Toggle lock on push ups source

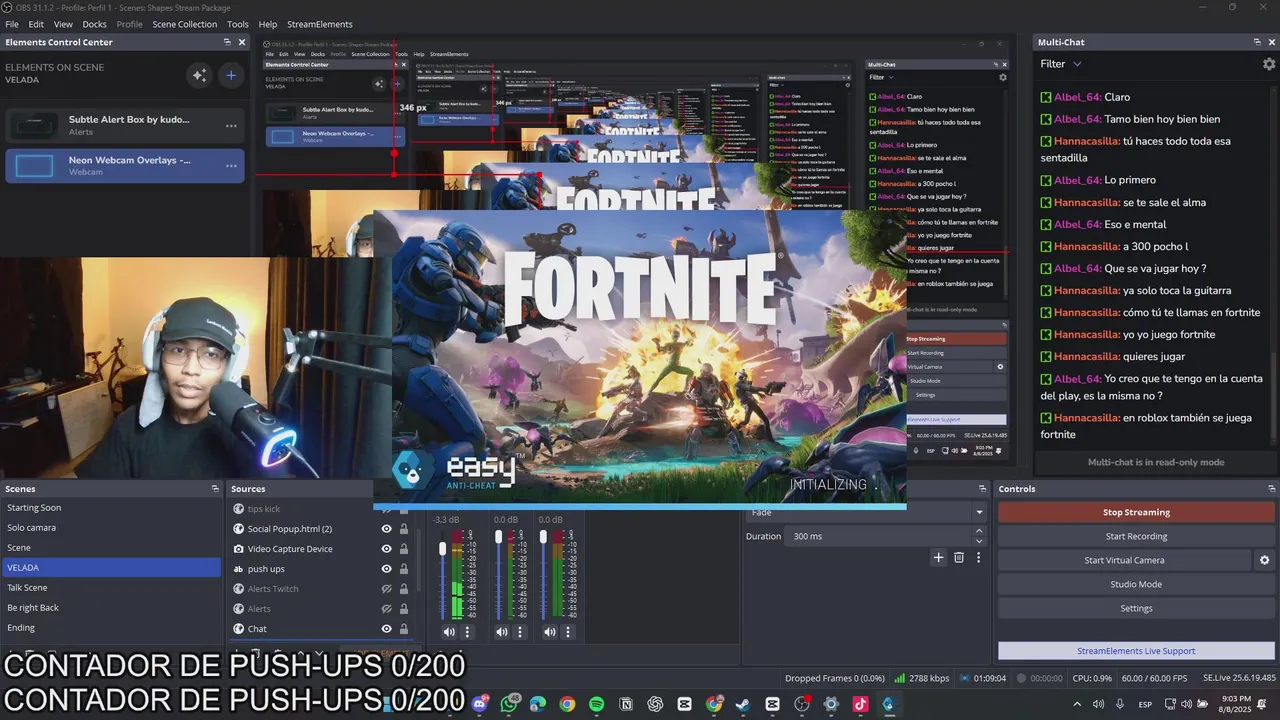pyautogui.click(x=404, y=569)
